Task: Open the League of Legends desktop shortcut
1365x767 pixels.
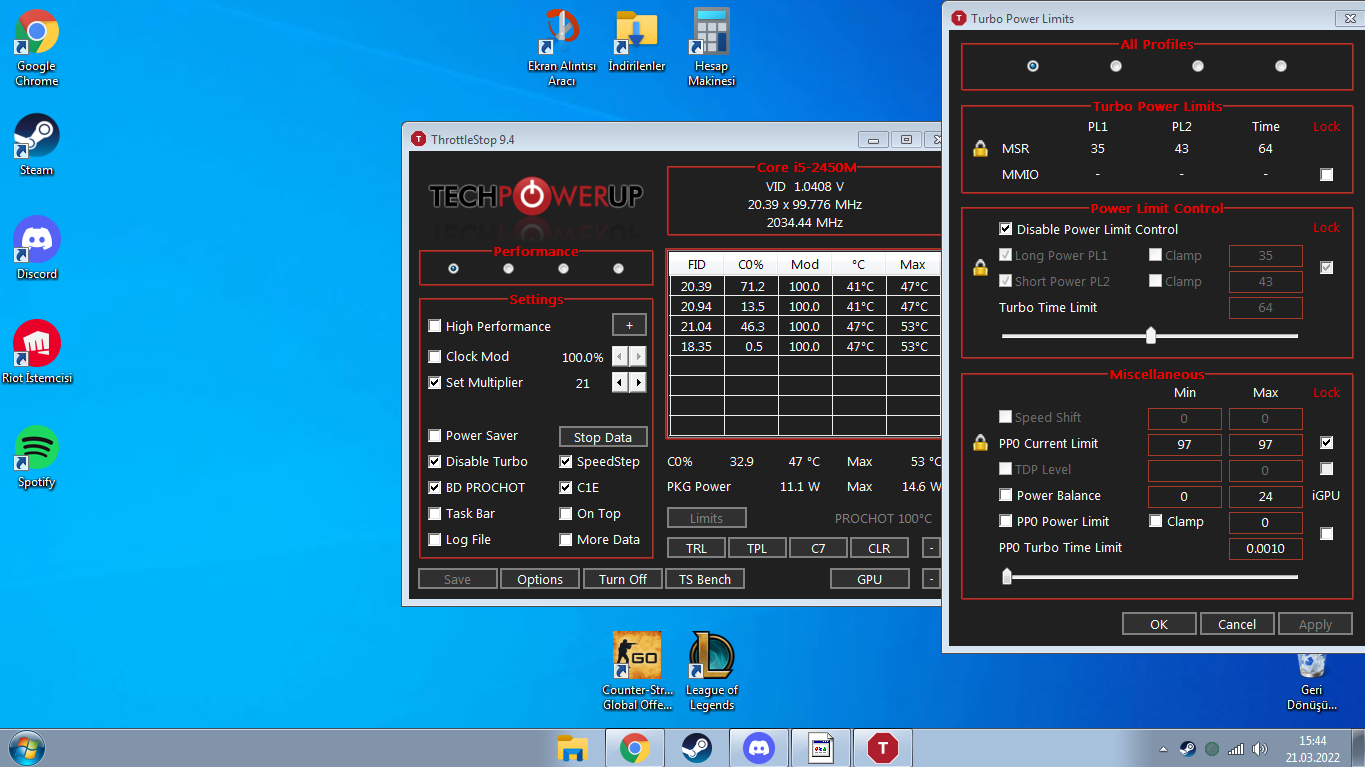Action: (711, 656)
